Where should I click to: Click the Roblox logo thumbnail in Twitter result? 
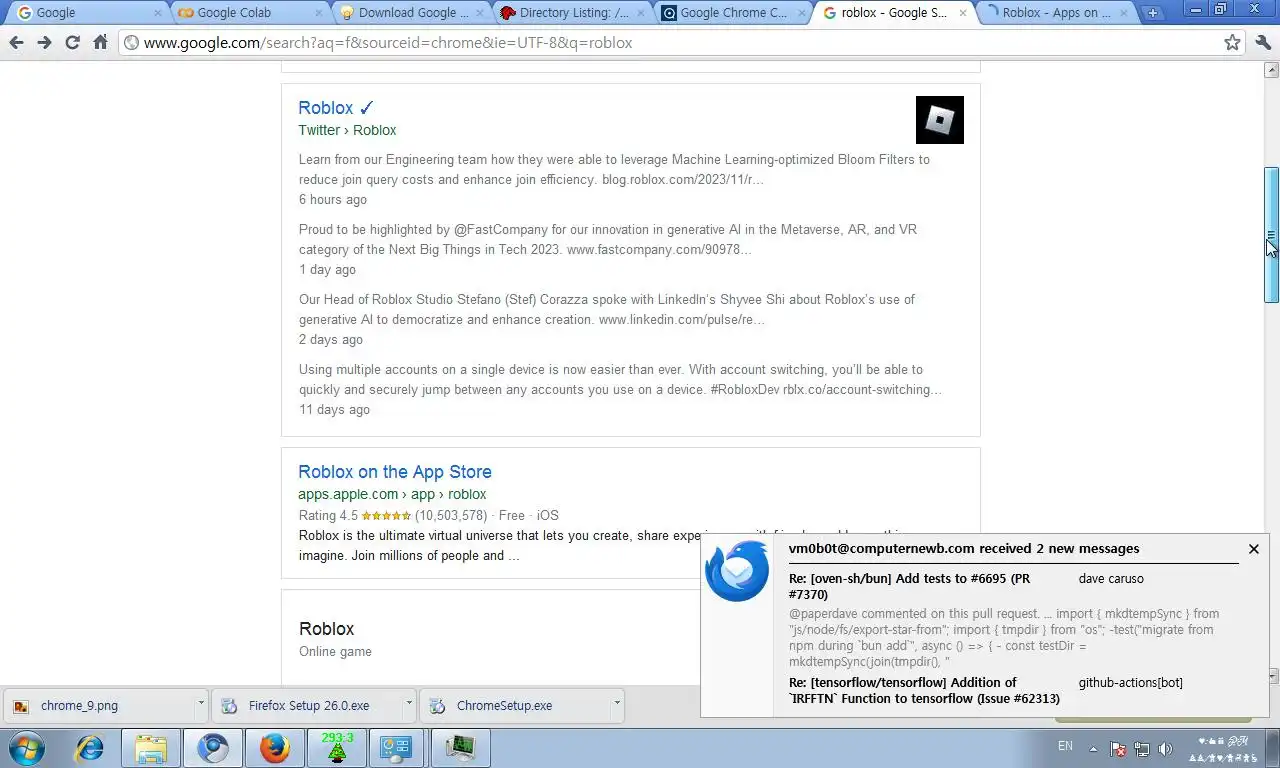pos(940,120)
